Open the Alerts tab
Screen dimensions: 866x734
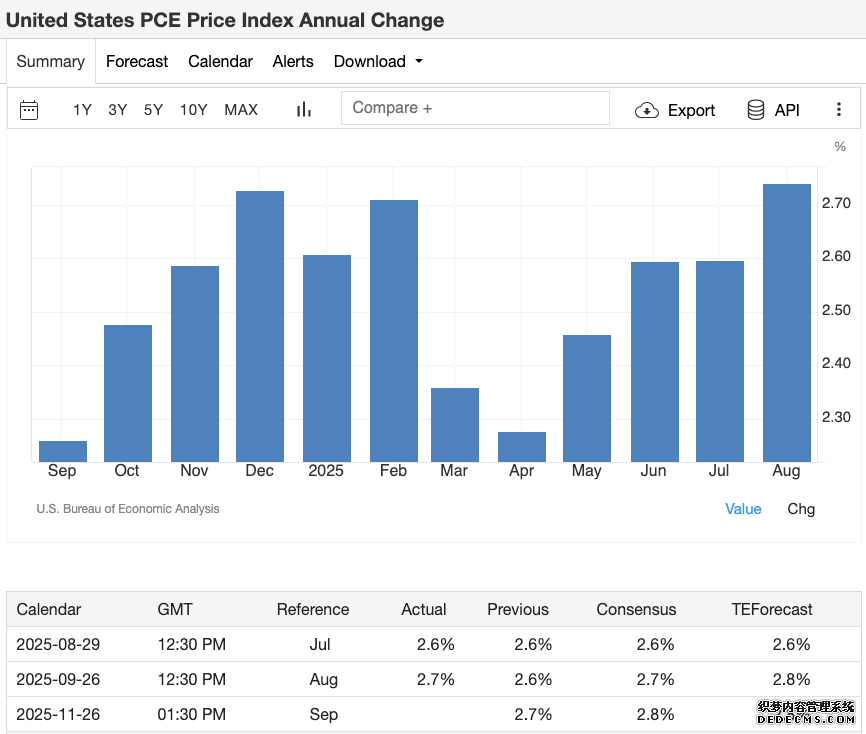tap(293, 61)
